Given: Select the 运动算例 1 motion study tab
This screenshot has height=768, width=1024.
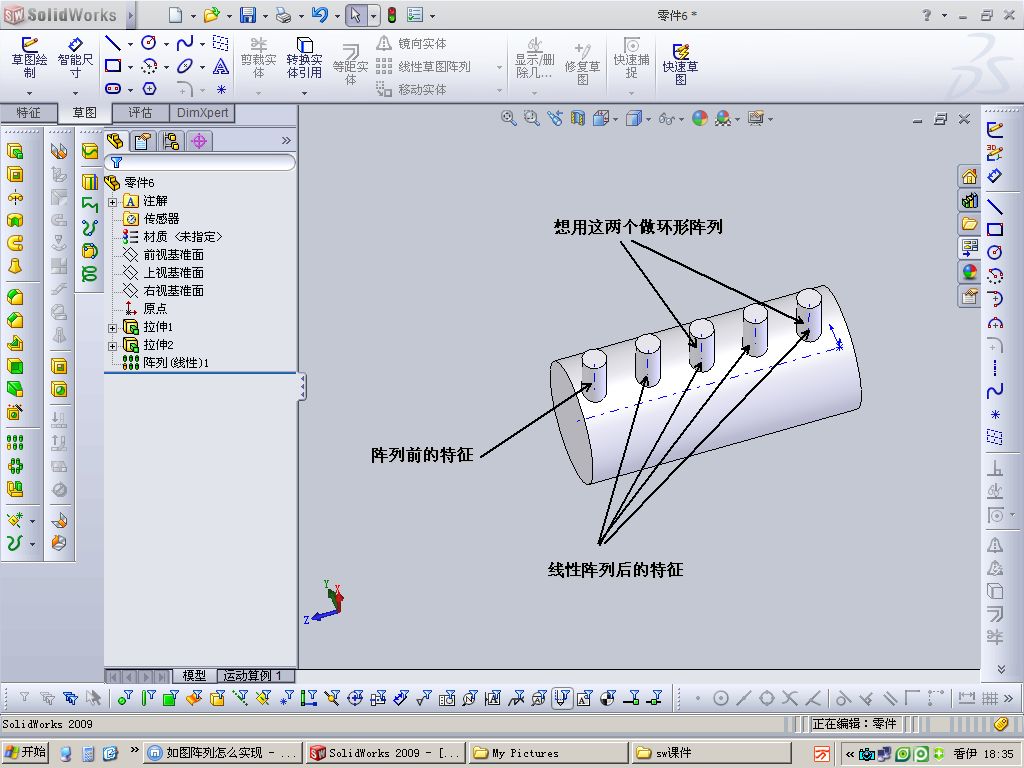Looking at the screenshot, I should pyautogui.click(x=252, y=676).
